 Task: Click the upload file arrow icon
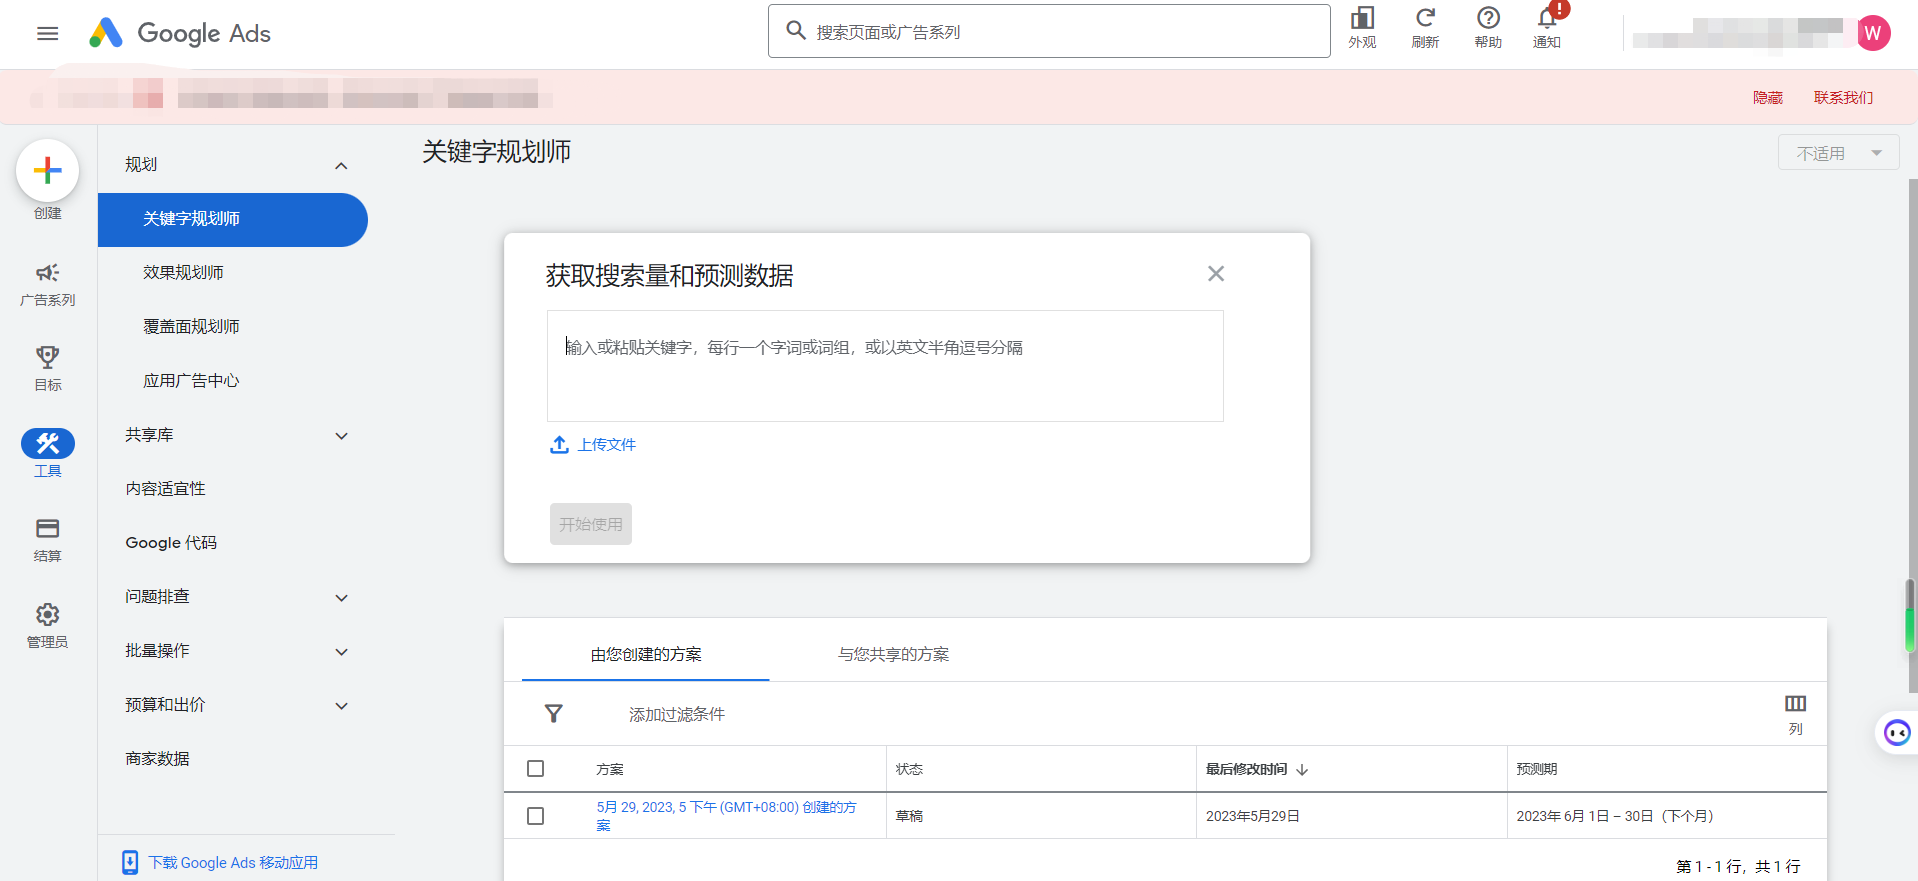tap(559, 445)
